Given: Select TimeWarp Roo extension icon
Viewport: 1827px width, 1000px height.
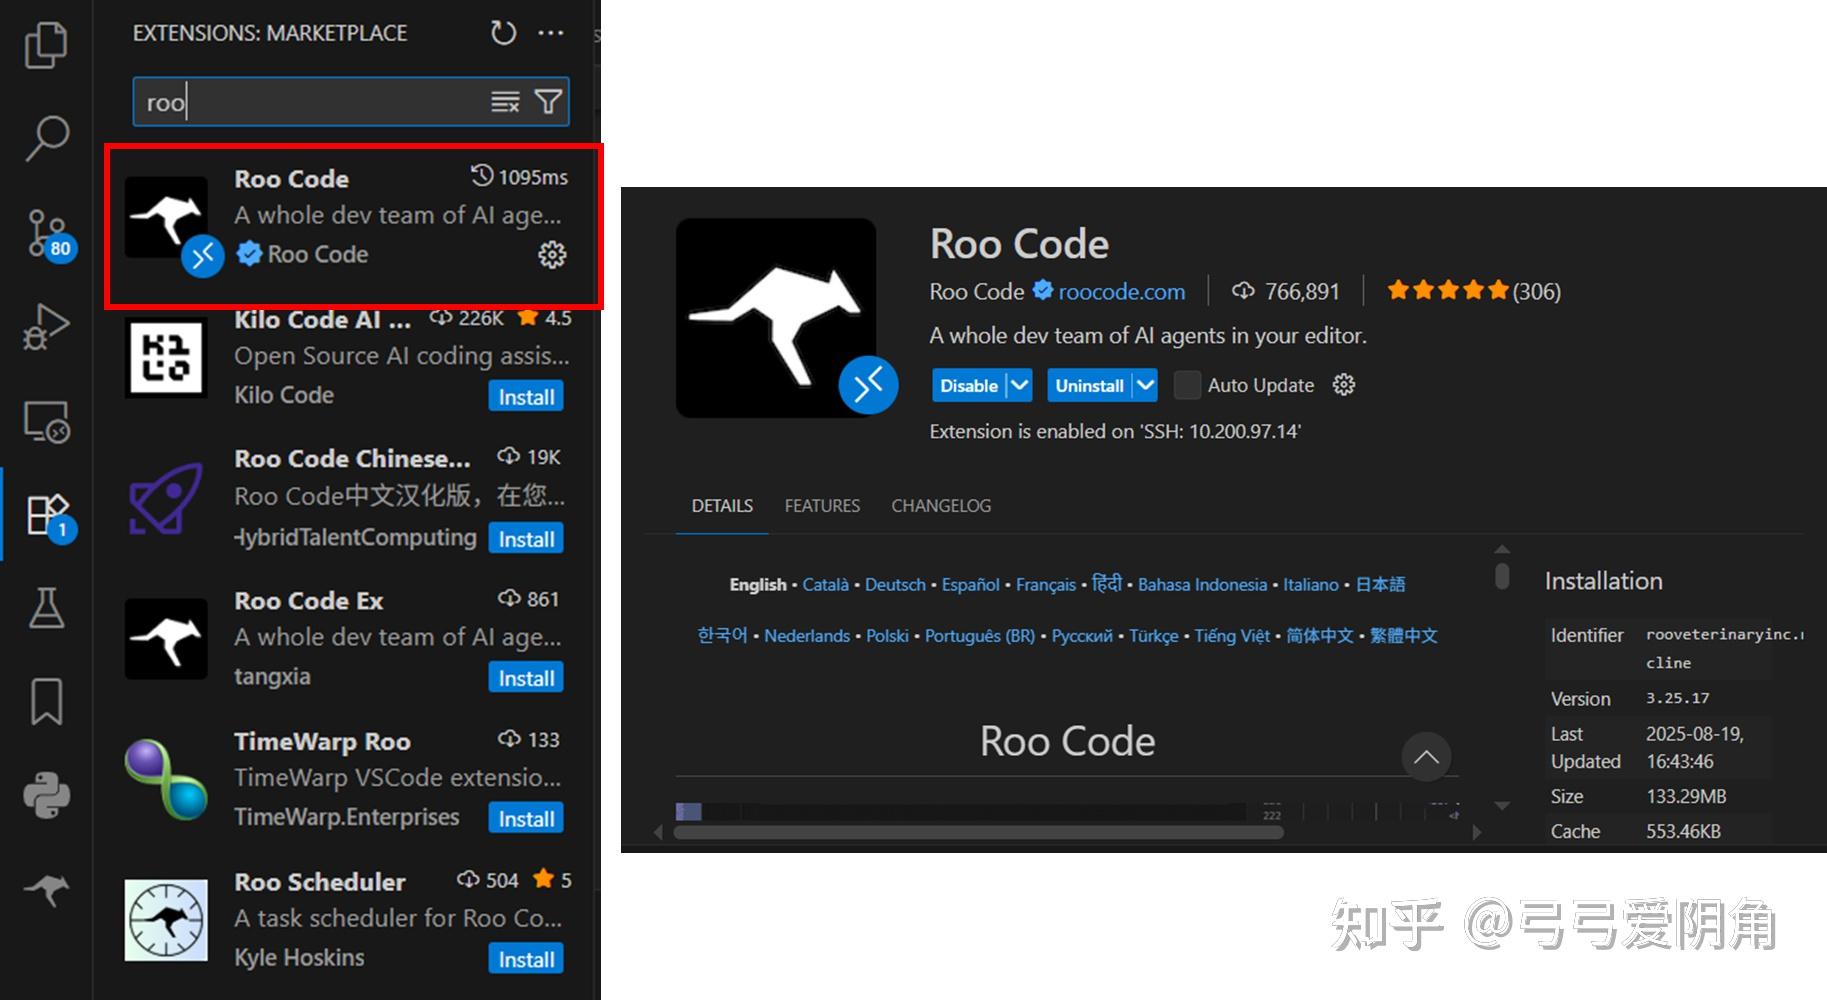Looking at the screenshot, I should pyautogui.click(x=166, y=779).
